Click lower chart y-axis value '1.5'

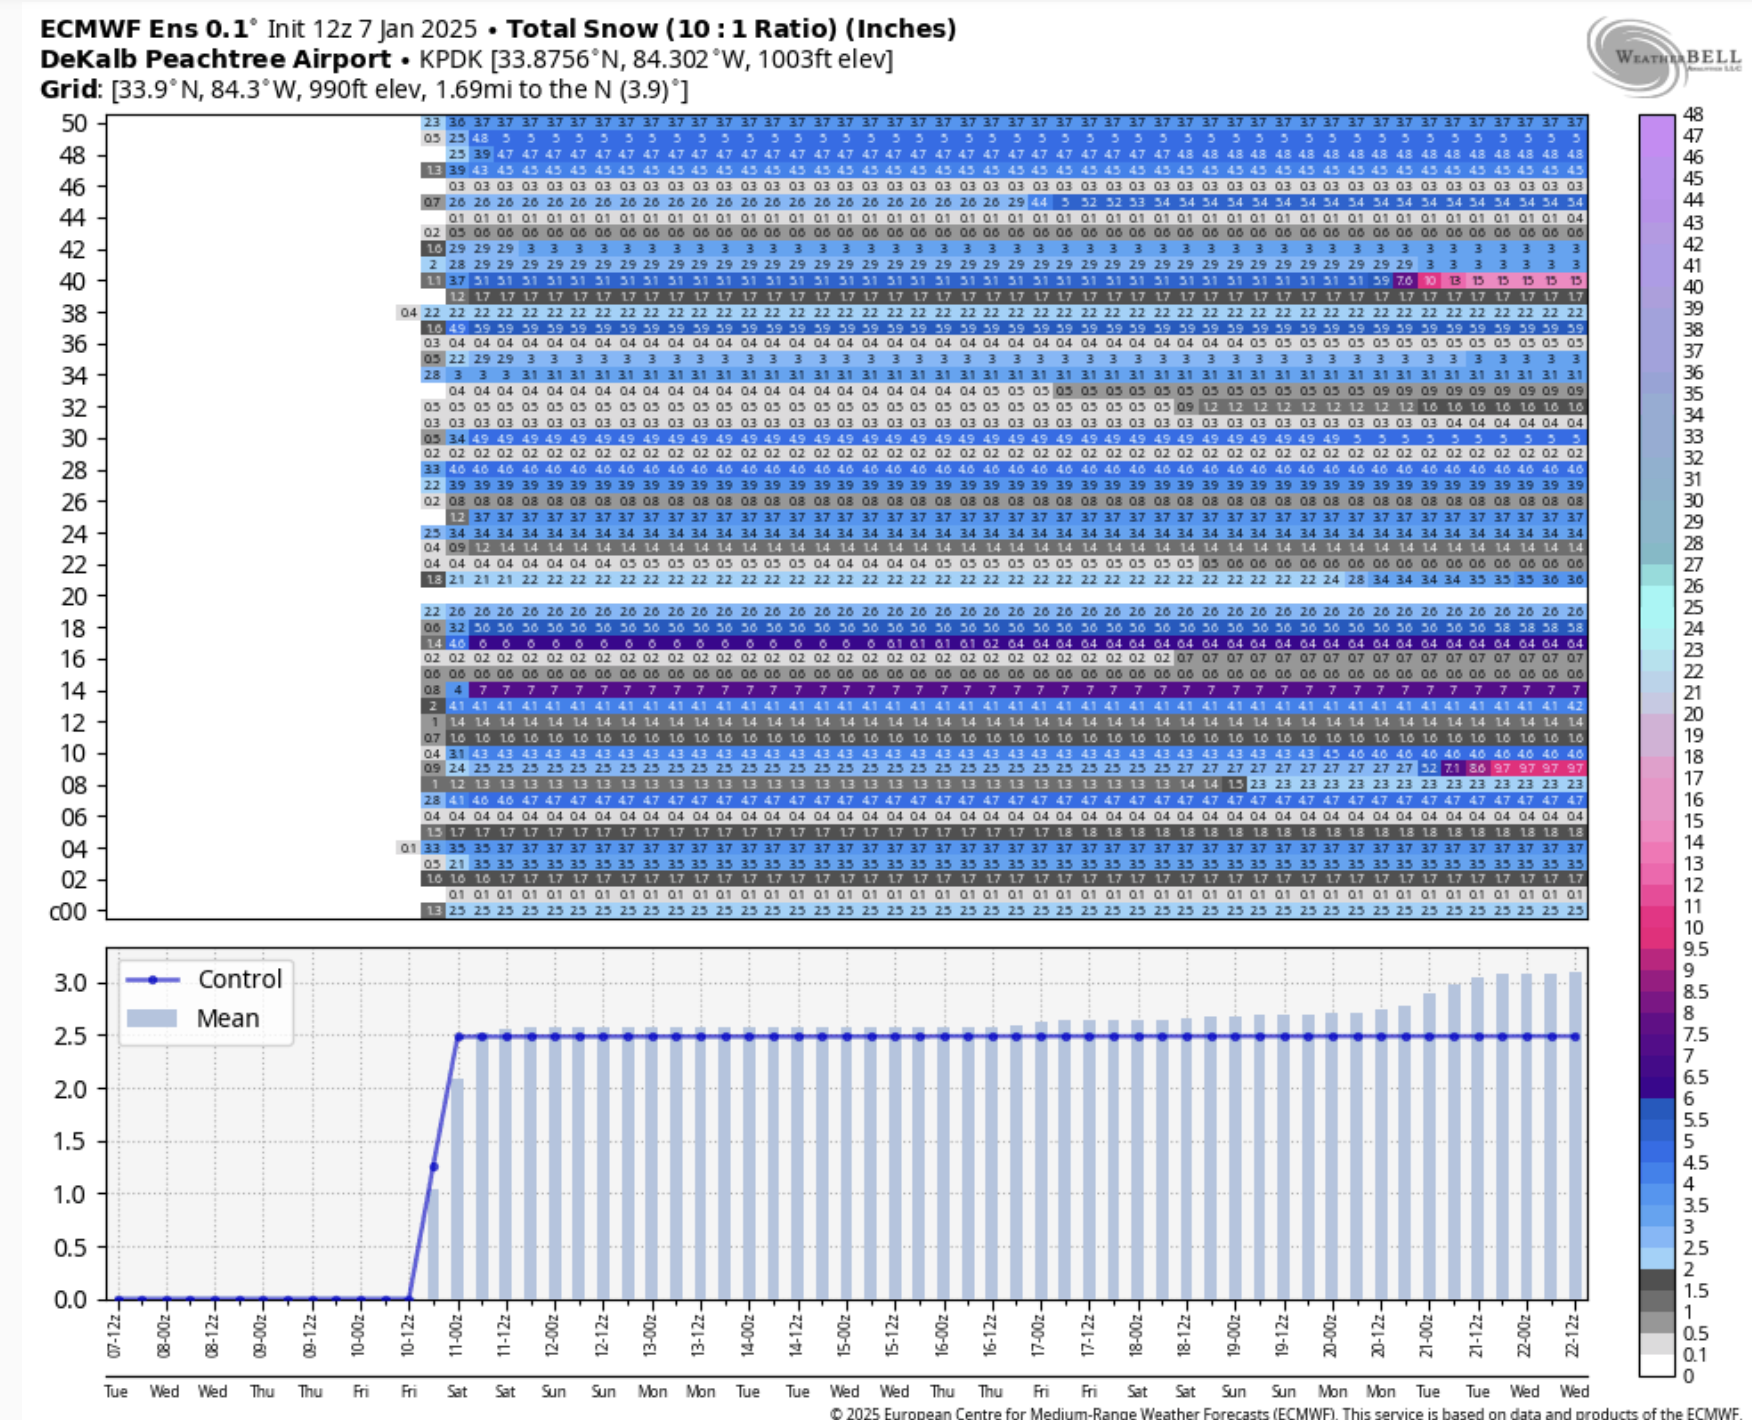pyautogui.click(x=70, y=1142)
